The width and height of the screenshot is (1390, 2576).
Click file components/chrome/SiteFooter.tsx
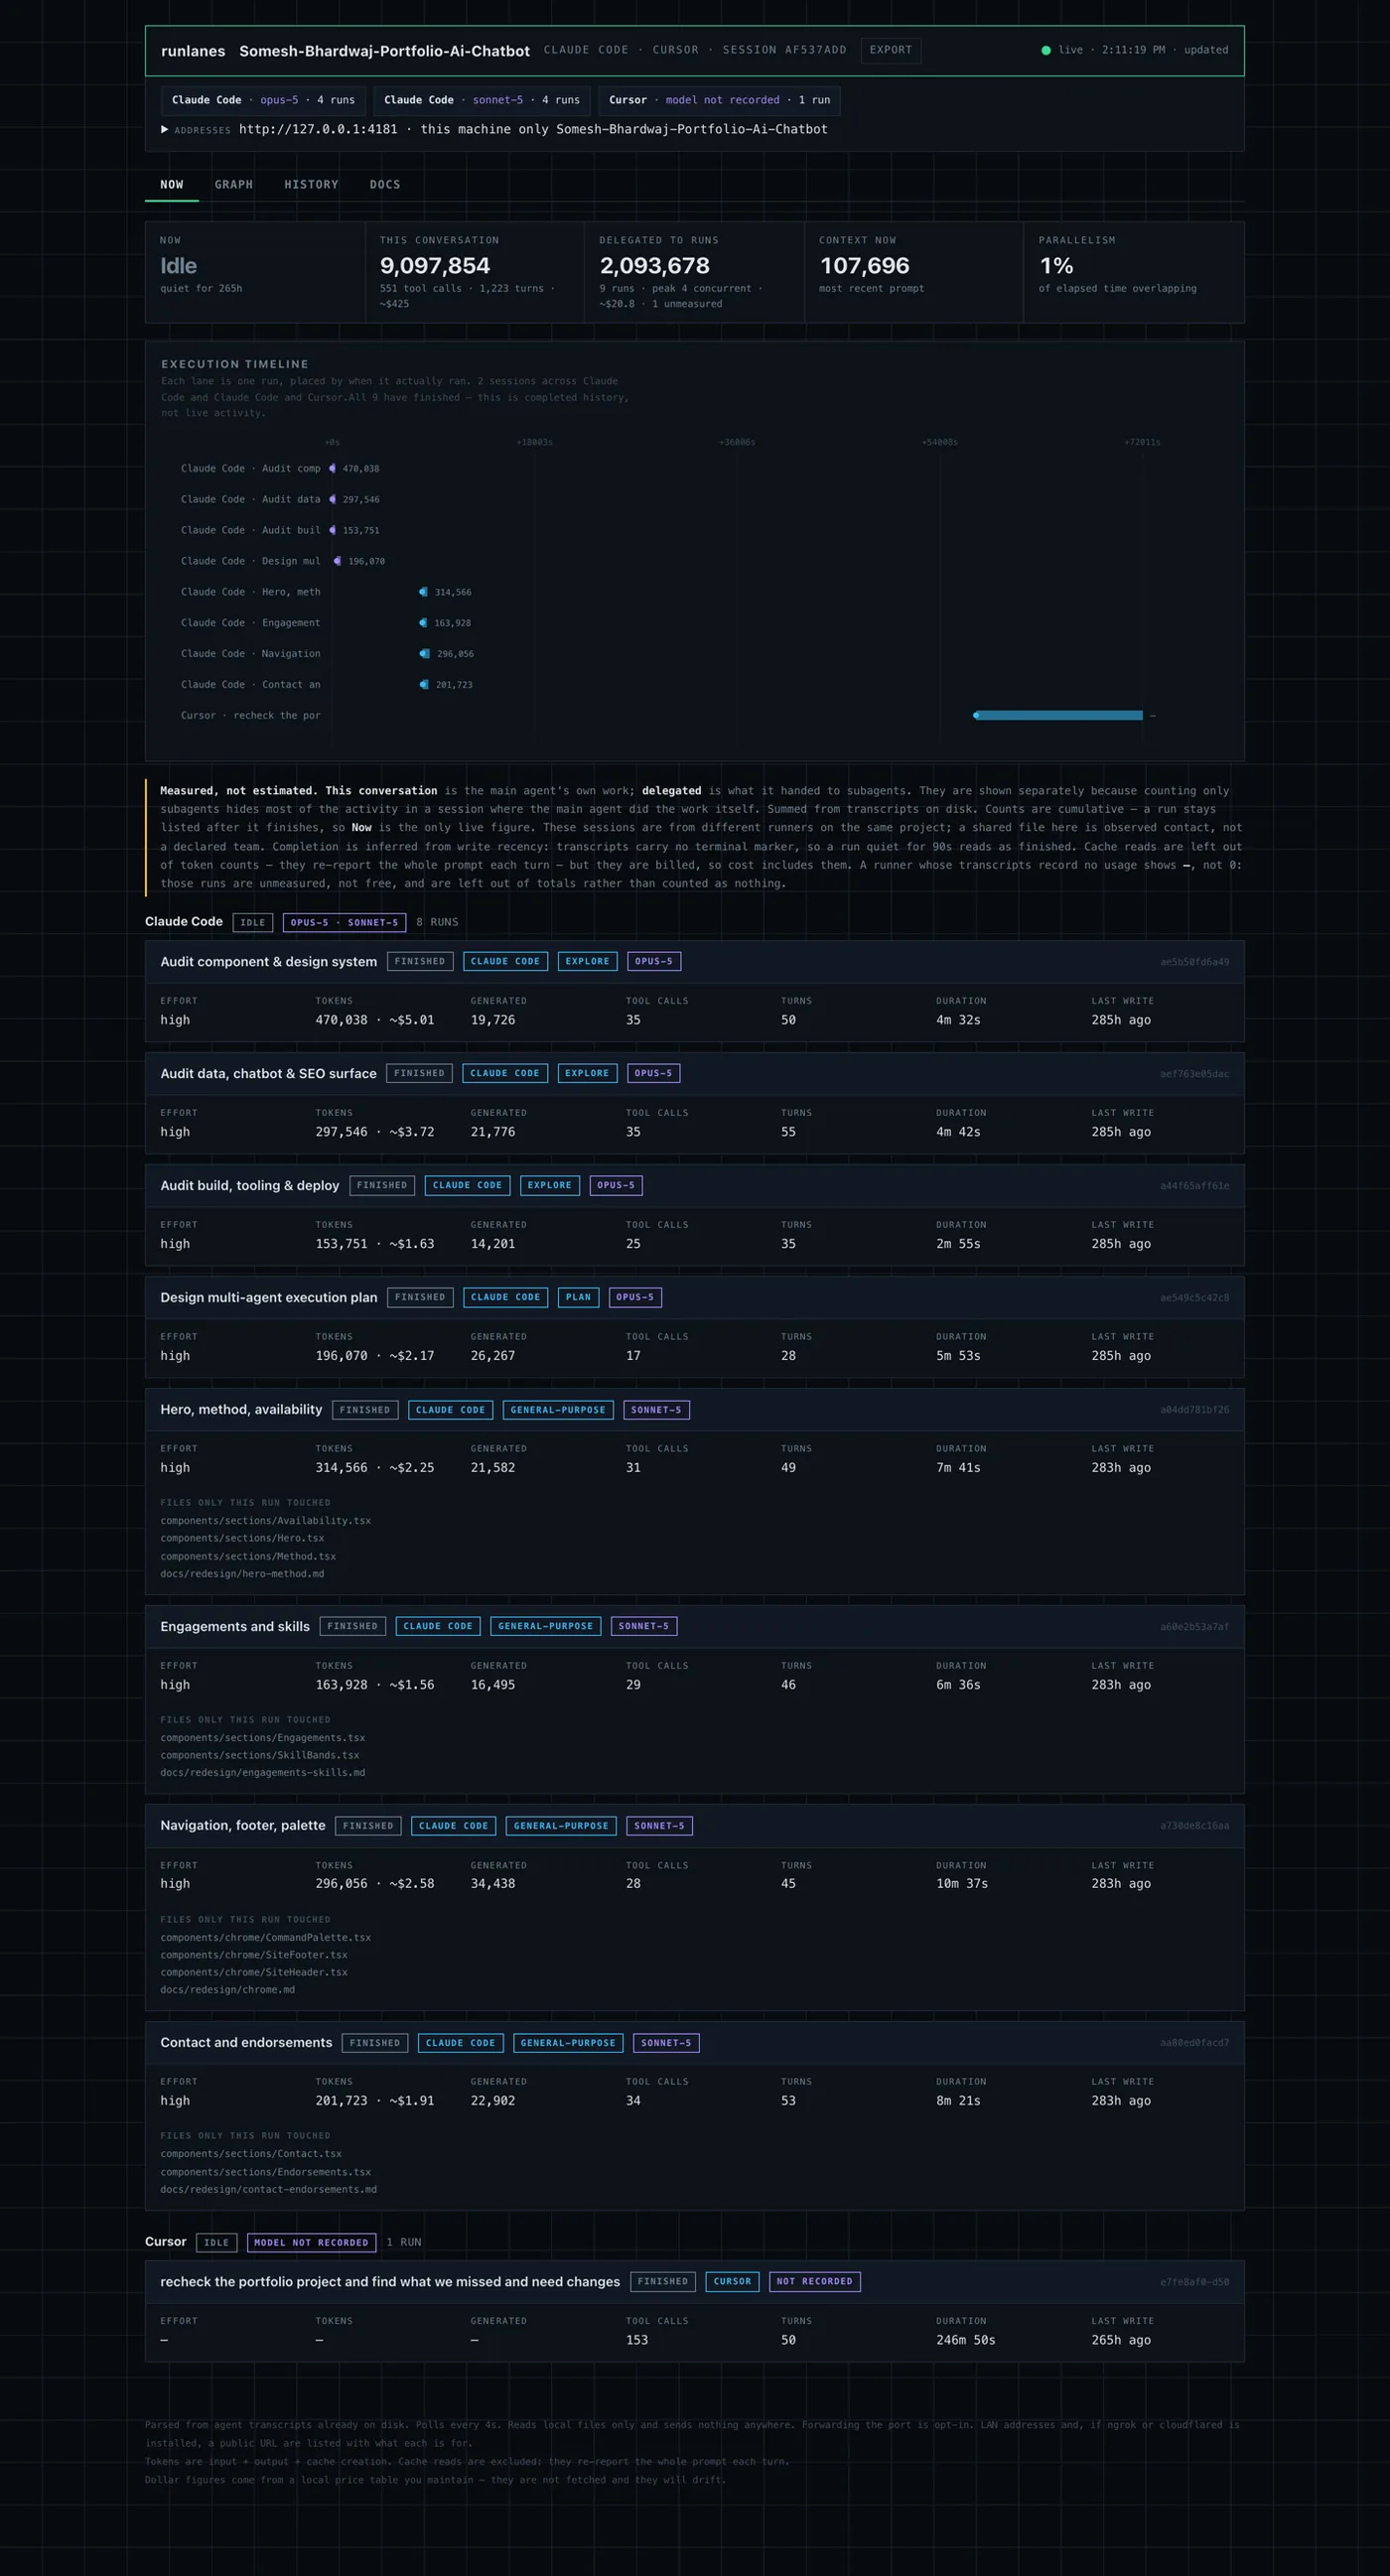(254, 1955)
